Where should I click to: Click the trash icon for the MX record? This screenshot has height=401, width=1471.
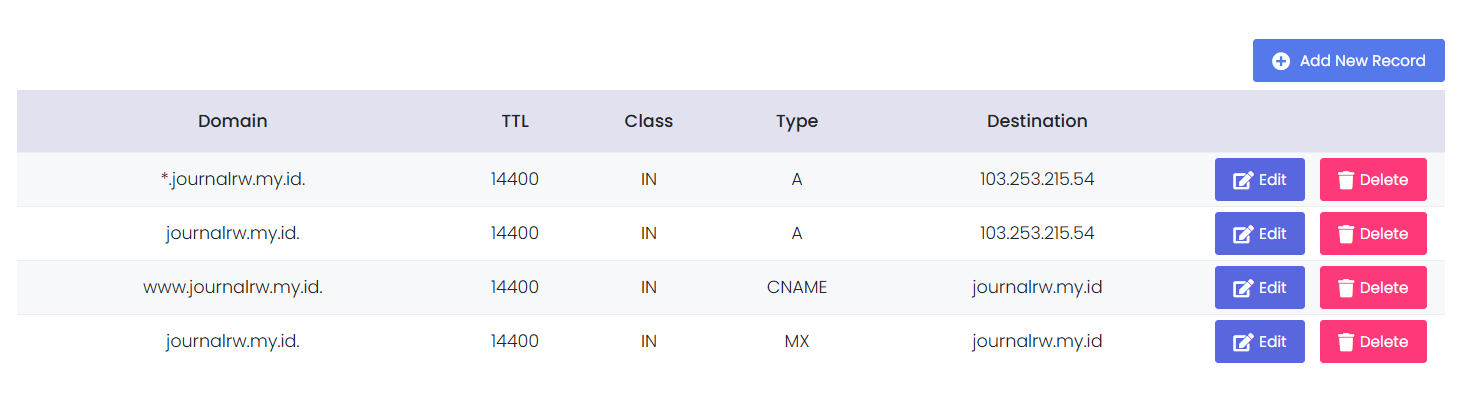coord(1346,342)
